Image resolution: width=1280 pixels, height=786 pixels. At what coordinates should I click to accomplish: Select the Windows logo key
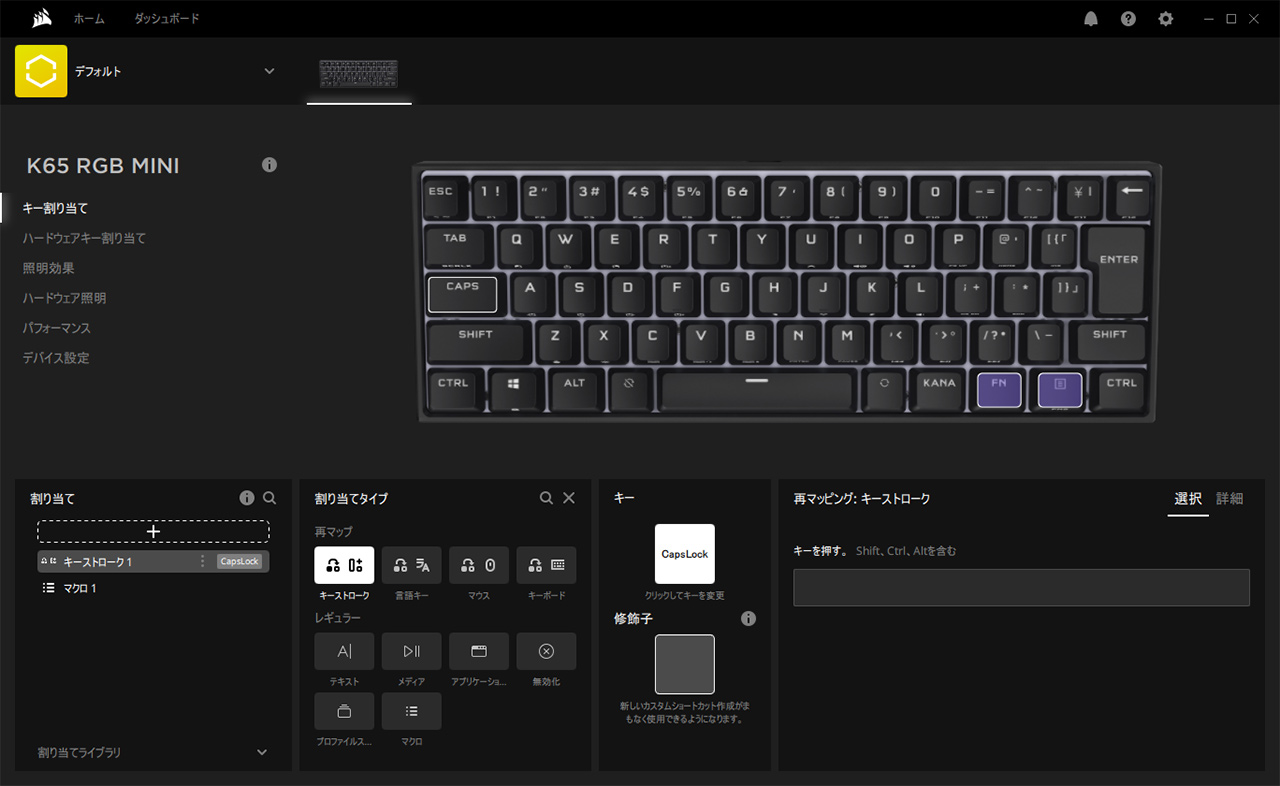(x=513, y=388)
